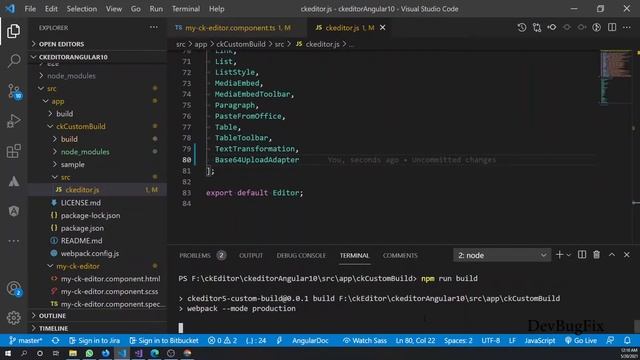This screenshot has height=360, width=640.
Task: Create a new terminal with plus icon
Action: coord(559,255)
